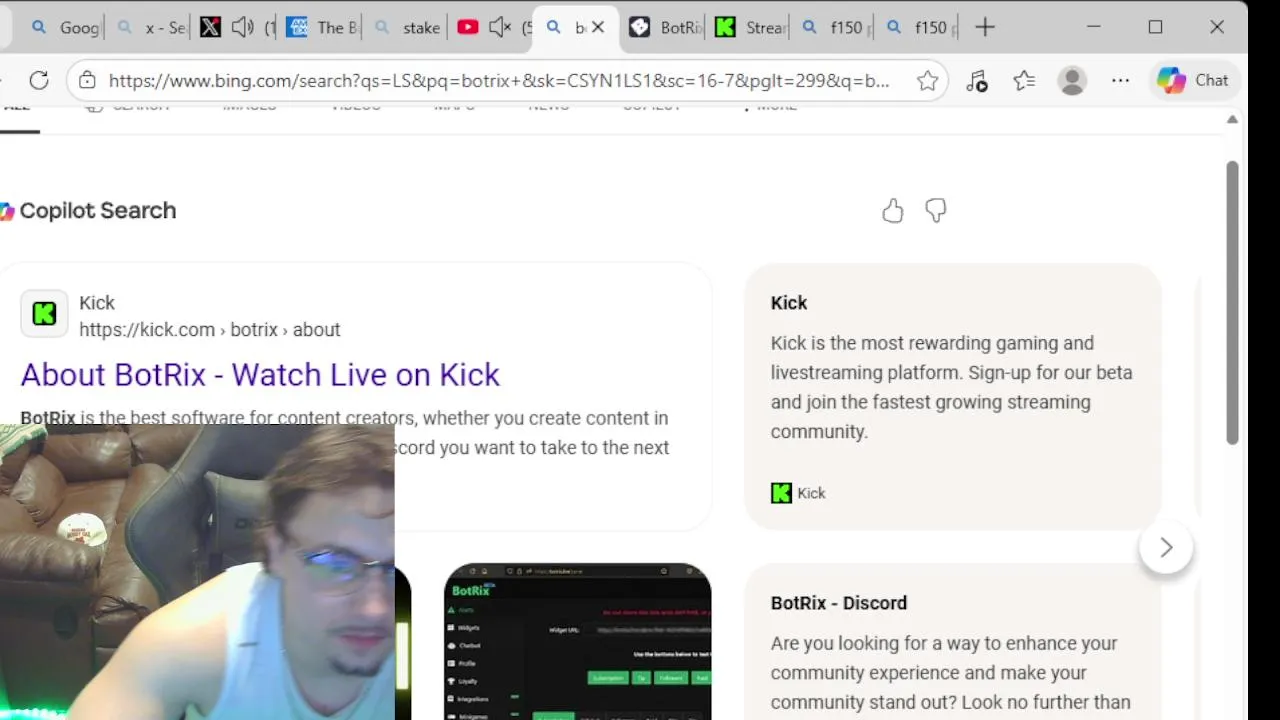View site information lock icon
1280x720 pixels.
click(x=87, y=80)
